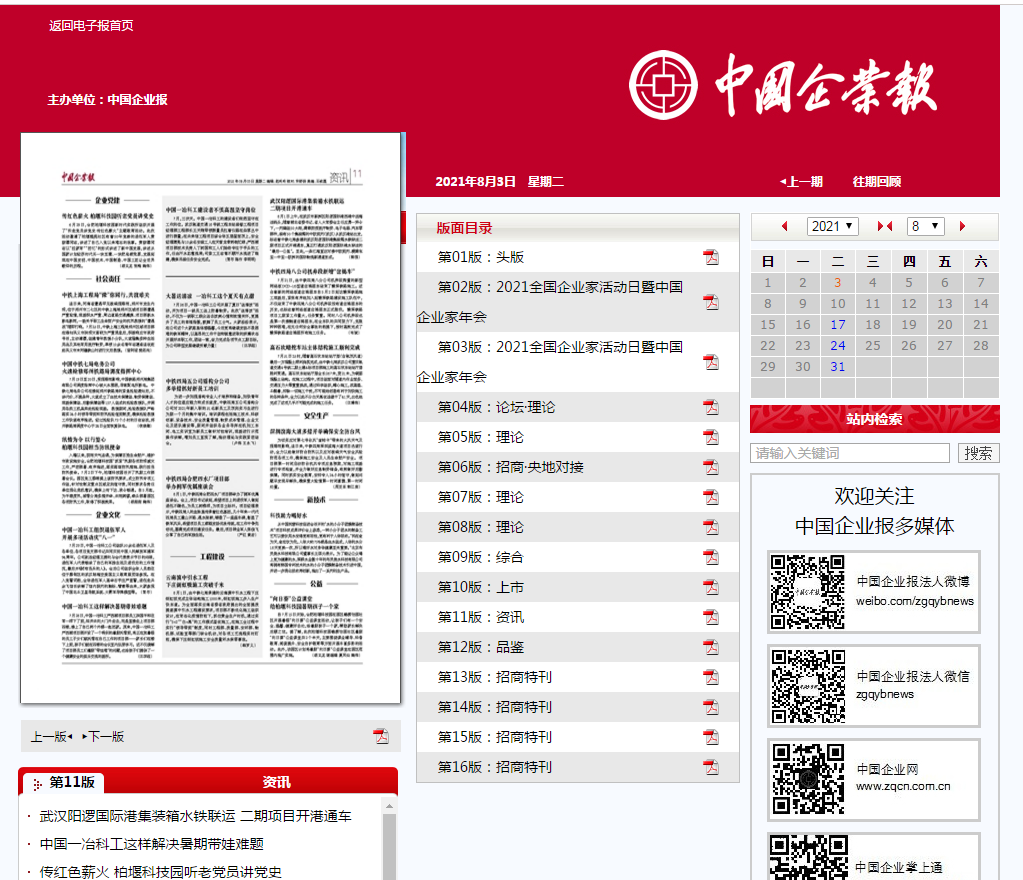Select August 3 in calendar
Viewport: 1023px width, 880px height.
coord(838,282)
